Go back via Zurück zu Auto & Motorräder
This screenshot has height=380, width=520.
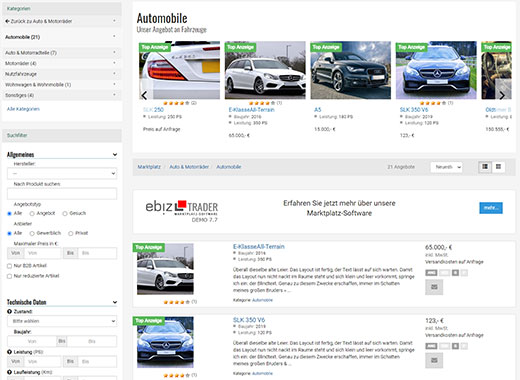39,21
